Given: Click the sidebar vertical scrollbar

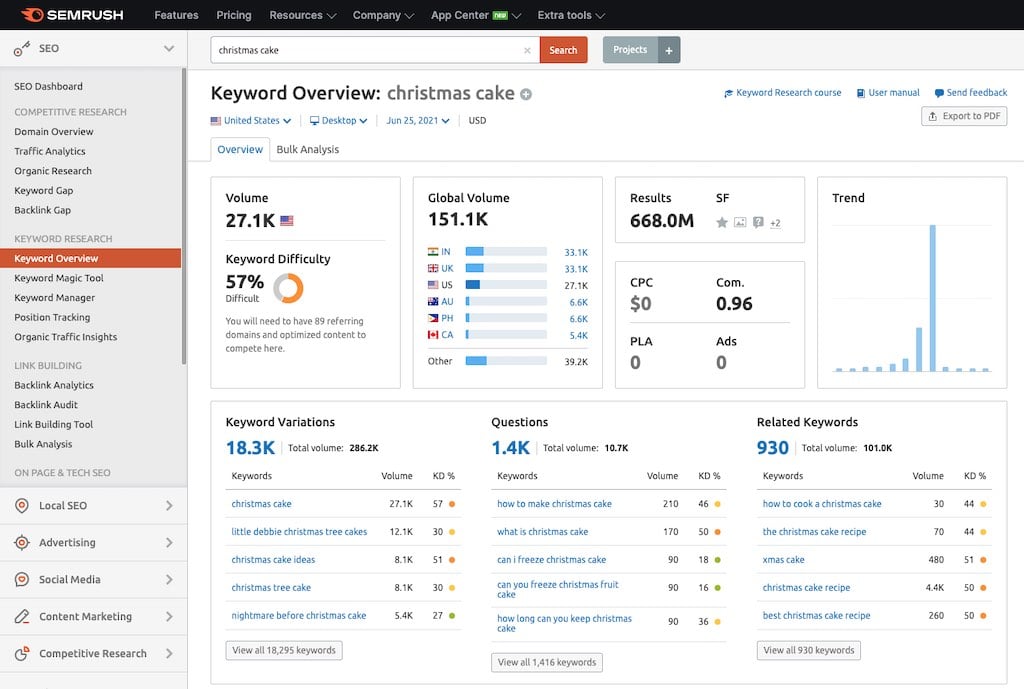Looking at the screenshot, I should tap(184, 216).
